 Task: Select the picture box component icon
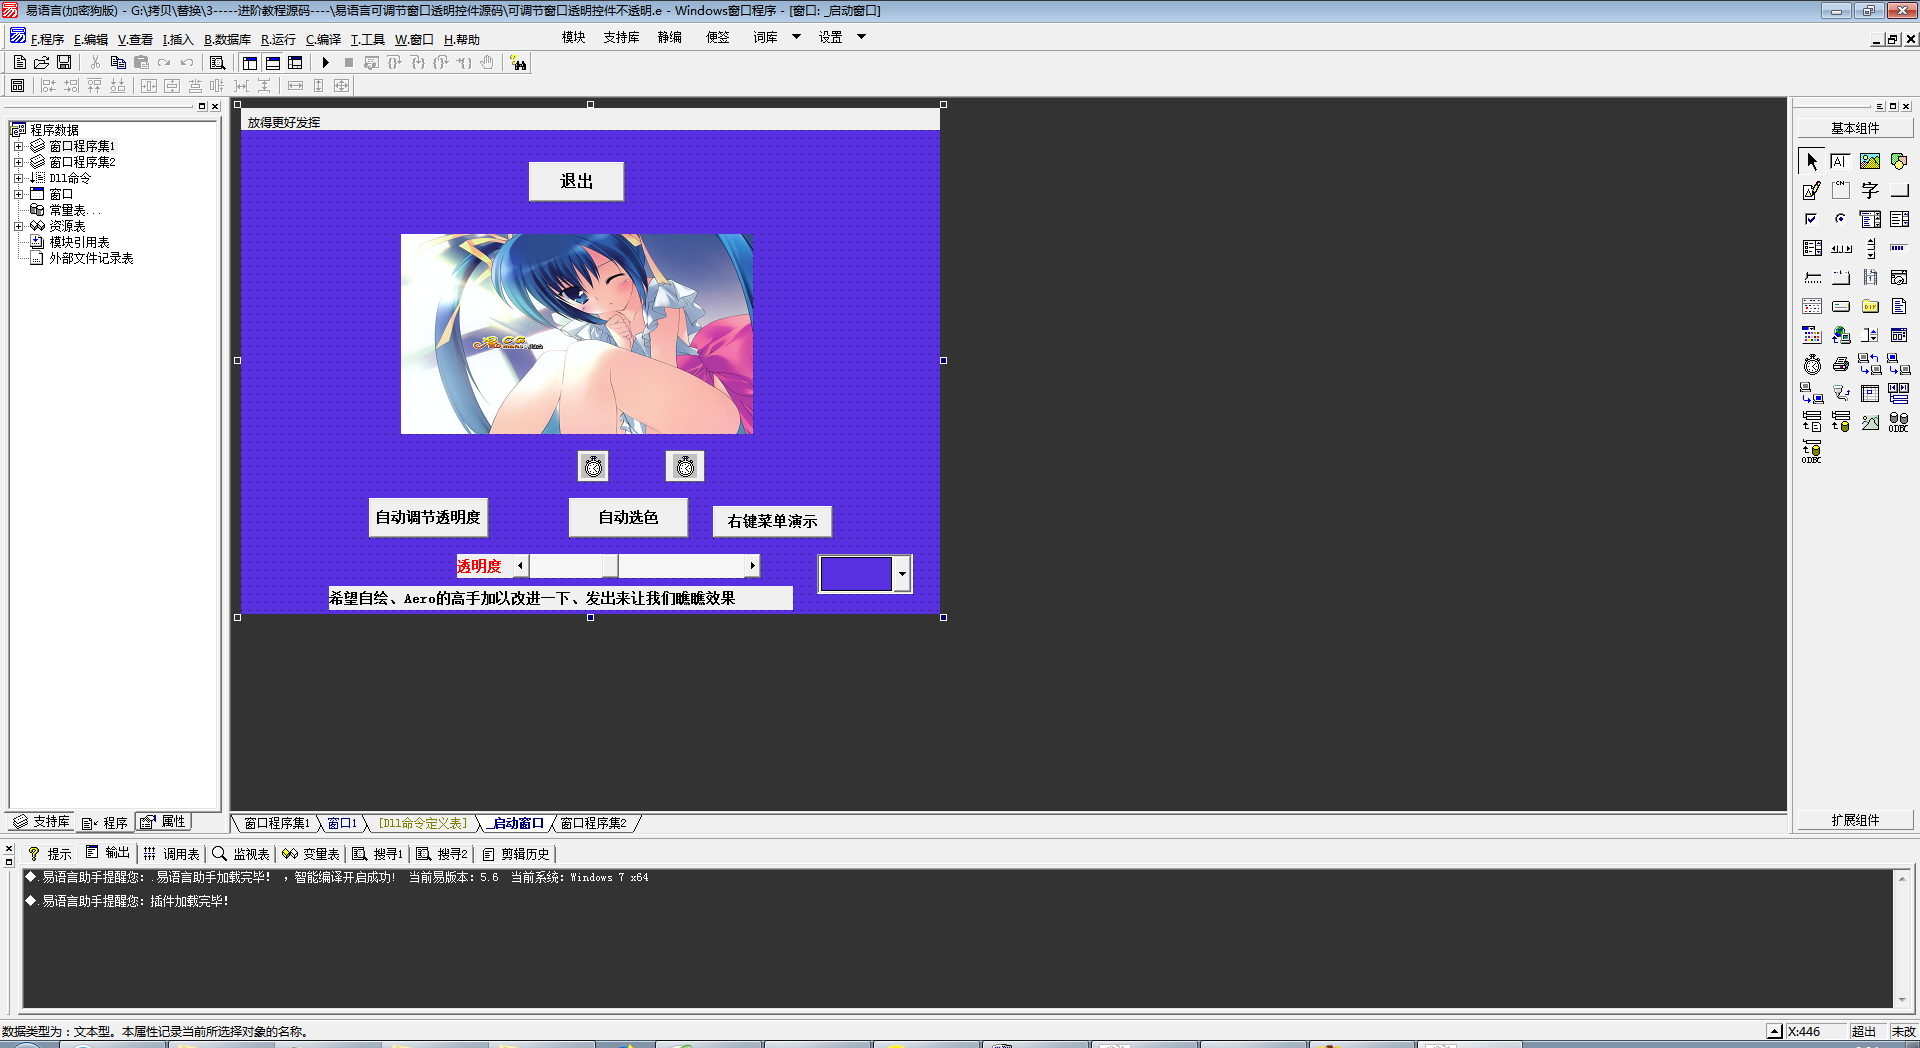(1870, 161)
